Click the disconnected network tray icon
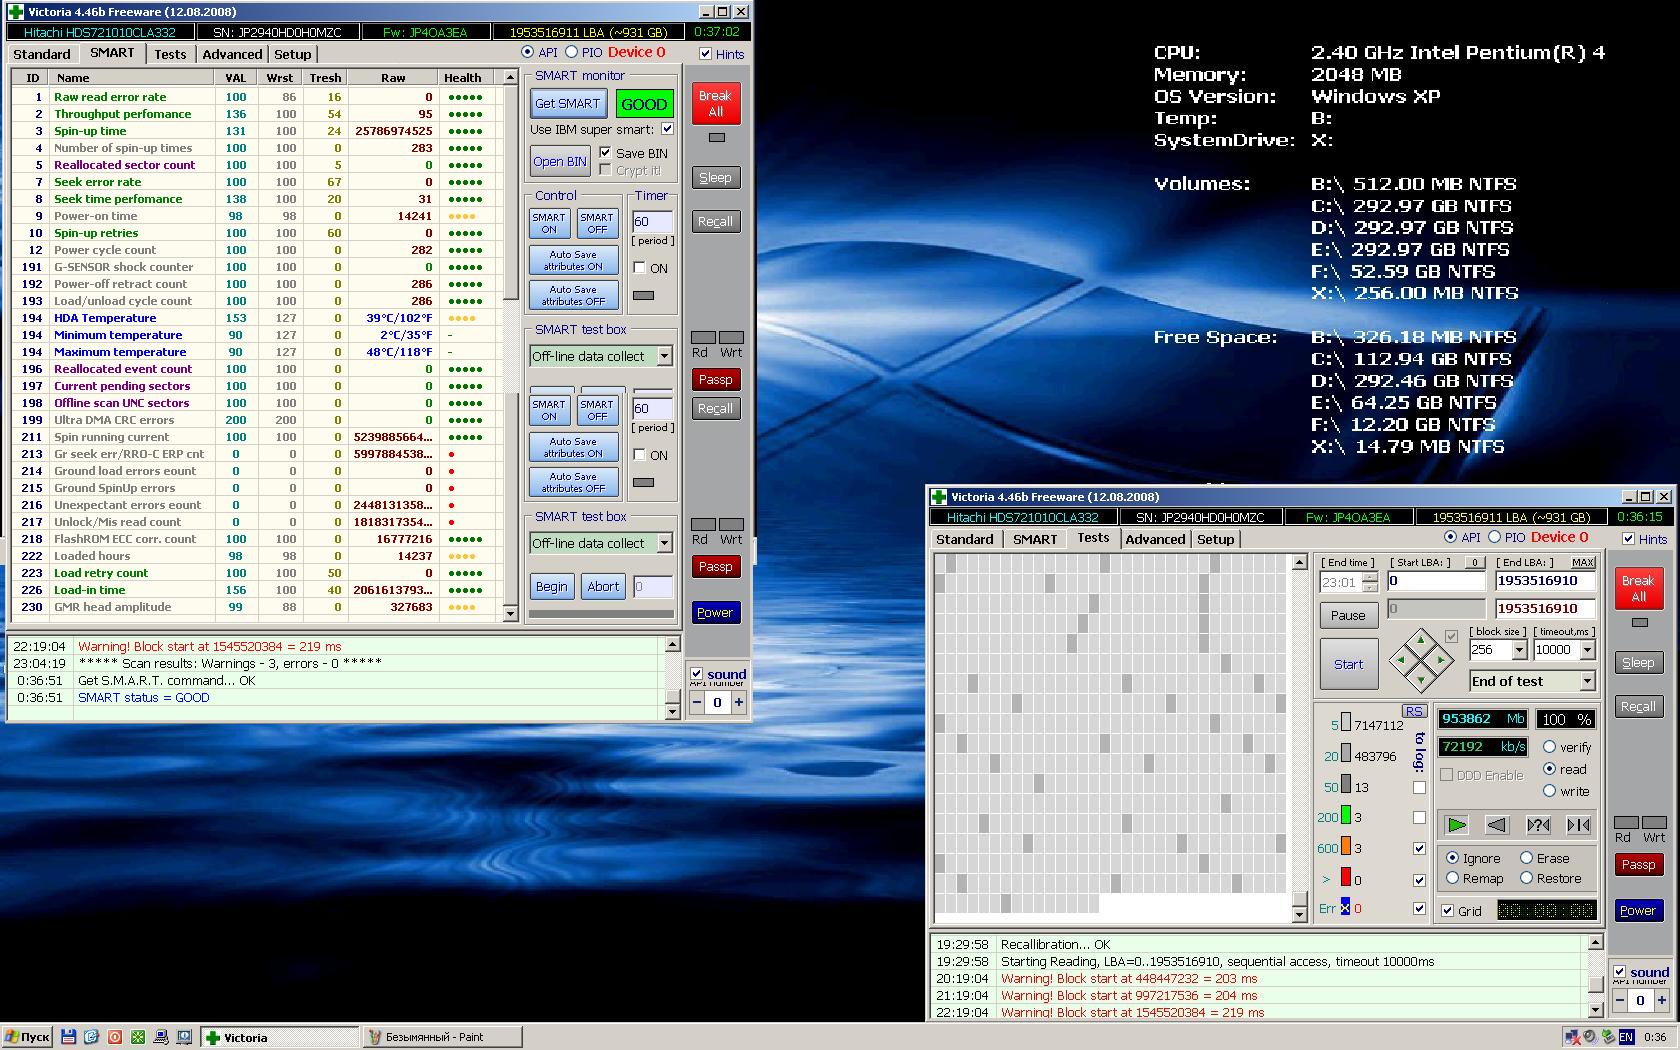Screen dimensions: 1680x1050 coord(1573,1037)
